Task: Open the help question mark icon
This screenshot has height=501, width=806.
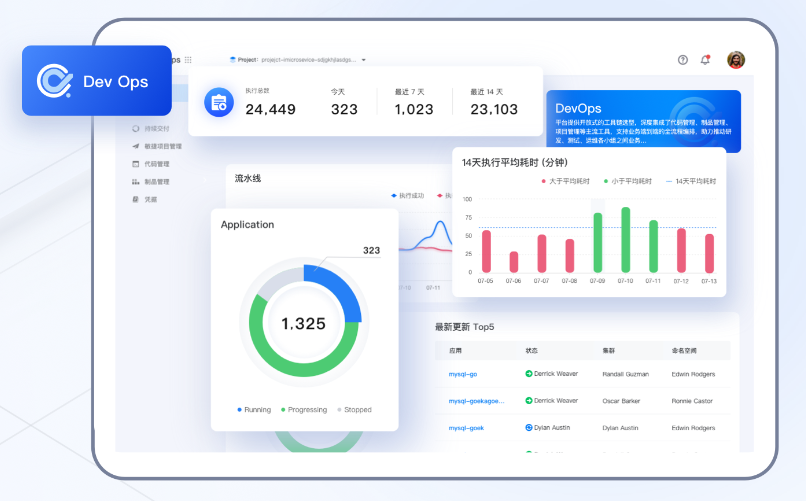Action: tap(683, 60)
